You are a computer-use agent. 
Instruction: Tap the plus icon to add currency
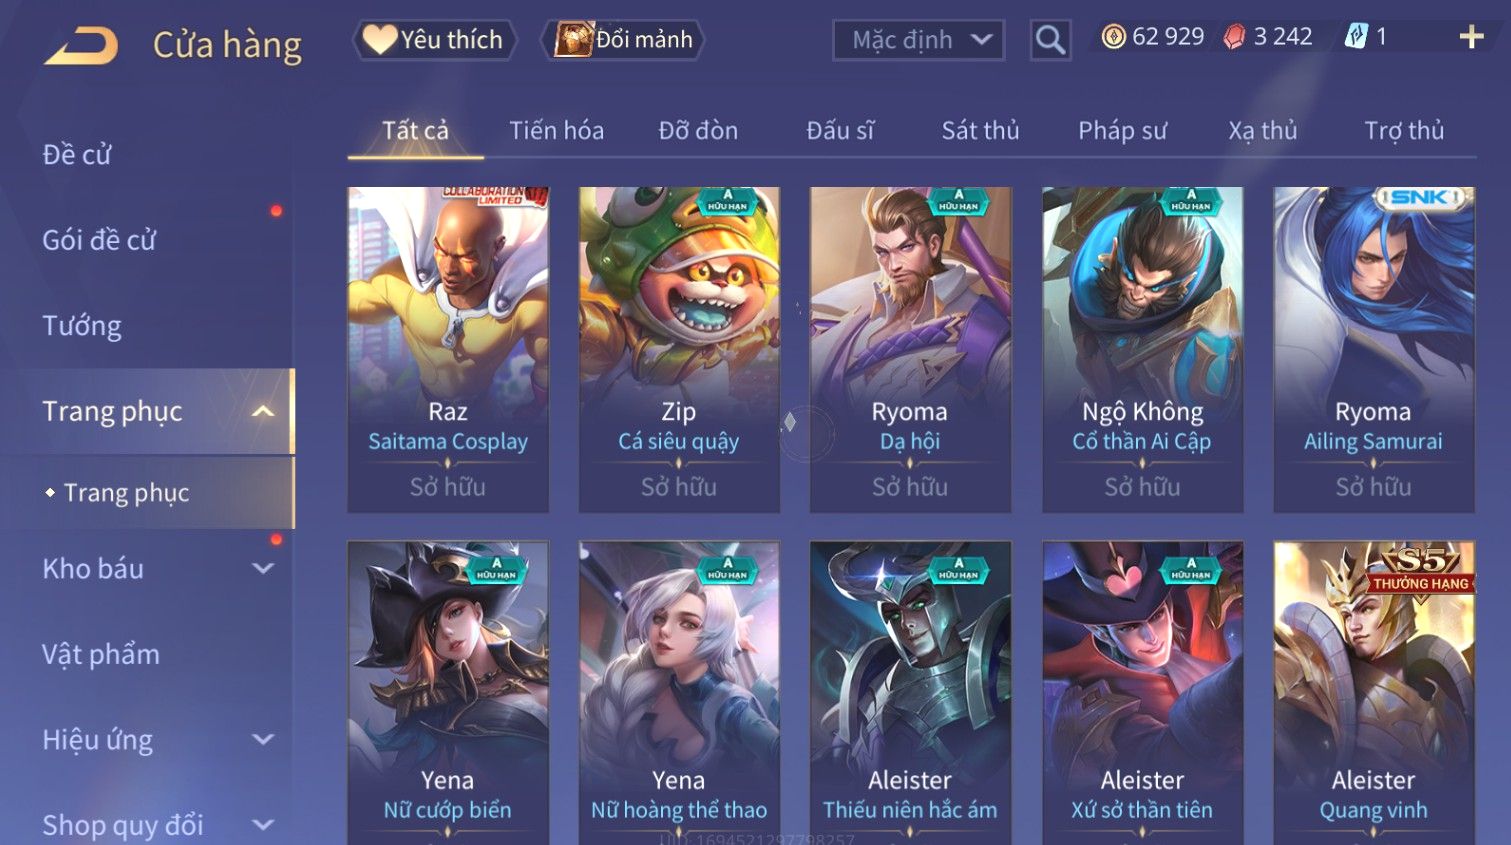pos(1471,37)
